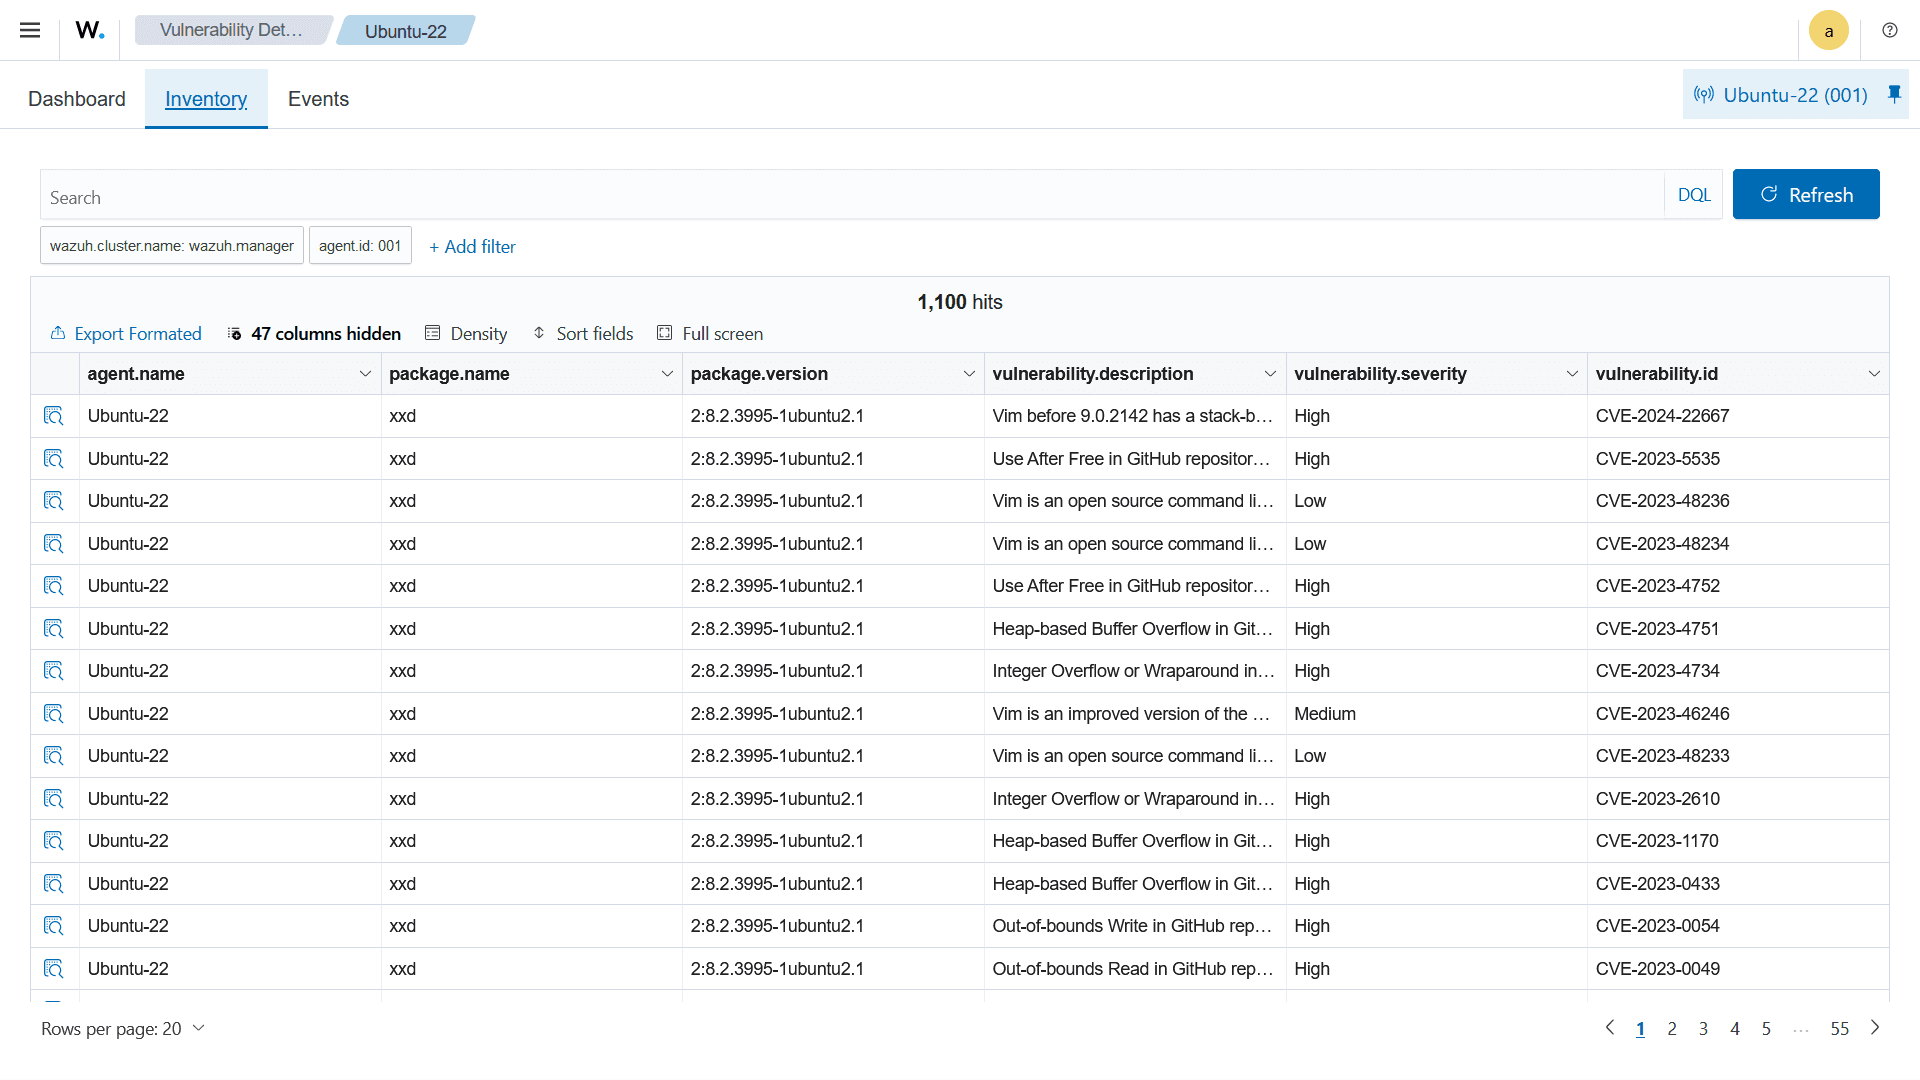Open Density display options
The height and width of the screenshot is (1080, 1920).
coord(466,334)
